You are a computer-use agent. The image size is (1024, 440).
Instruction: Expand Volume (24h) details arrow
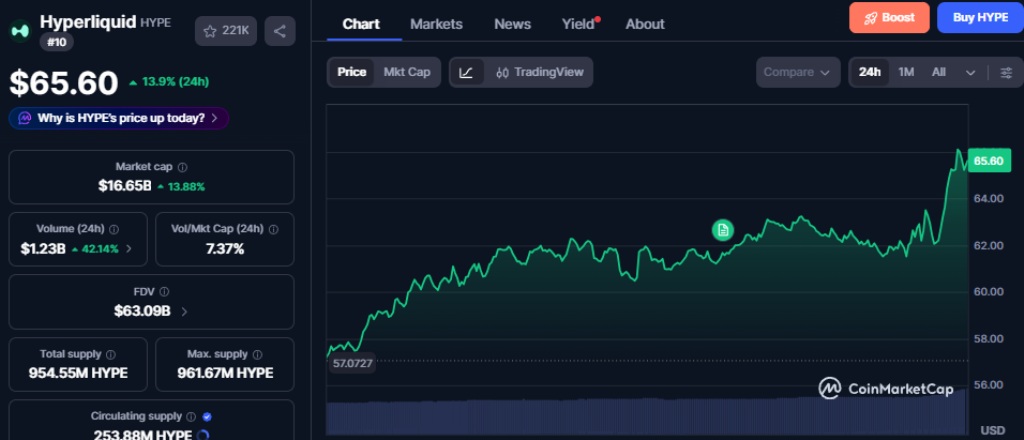(x=129, y=249)
